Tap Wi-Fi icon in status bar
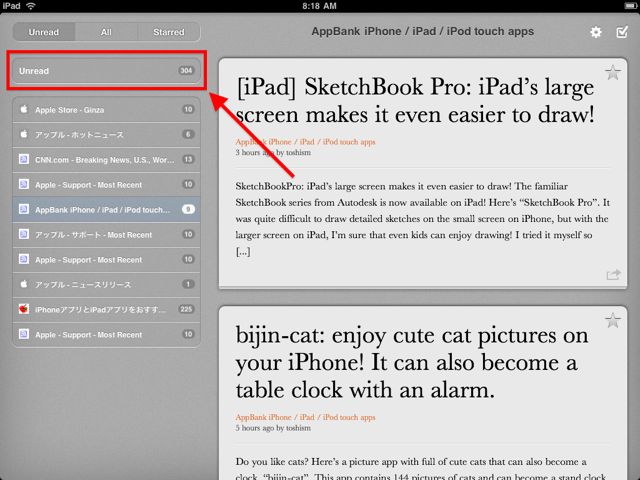The width and height of the screenshot is (640, 480). pos(31,6)
